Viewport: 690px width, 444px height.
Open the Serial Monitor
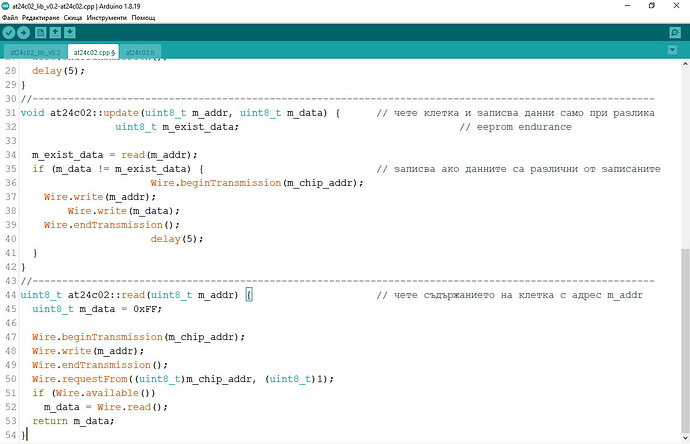(x=674, y=32)
